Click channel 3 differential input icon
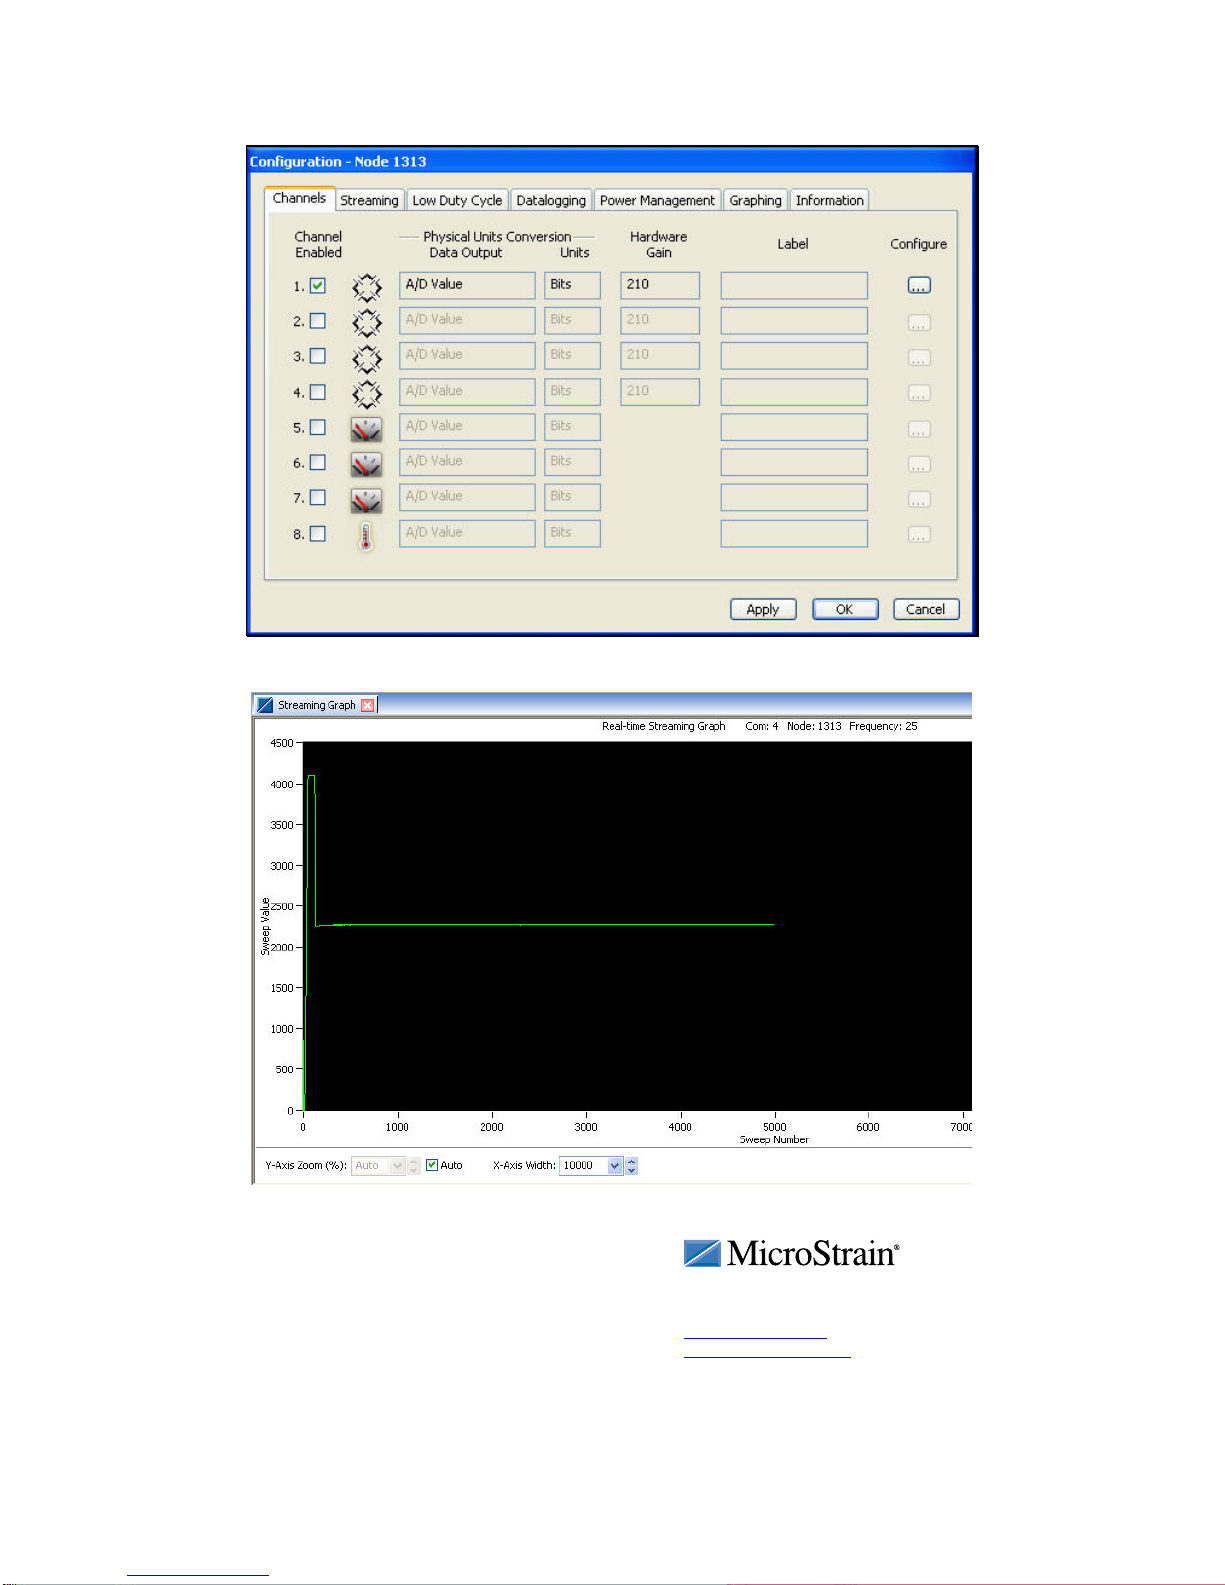This screenshot has height=1585, width=1225. coord(367,358)
